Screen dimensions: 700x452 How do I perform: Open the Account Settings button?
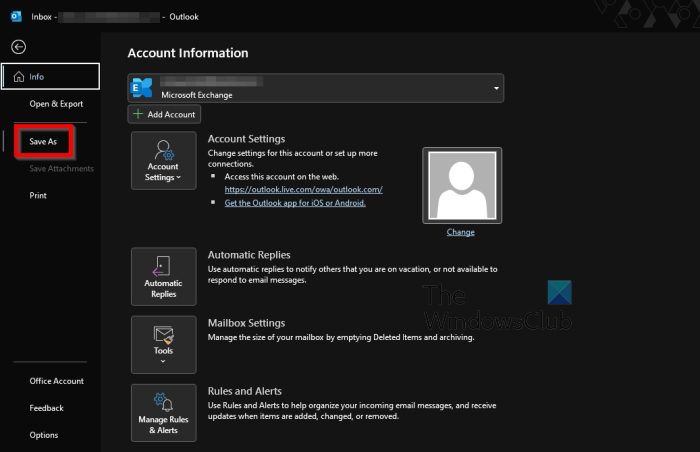pyautogui.click(x=163, y=160)
